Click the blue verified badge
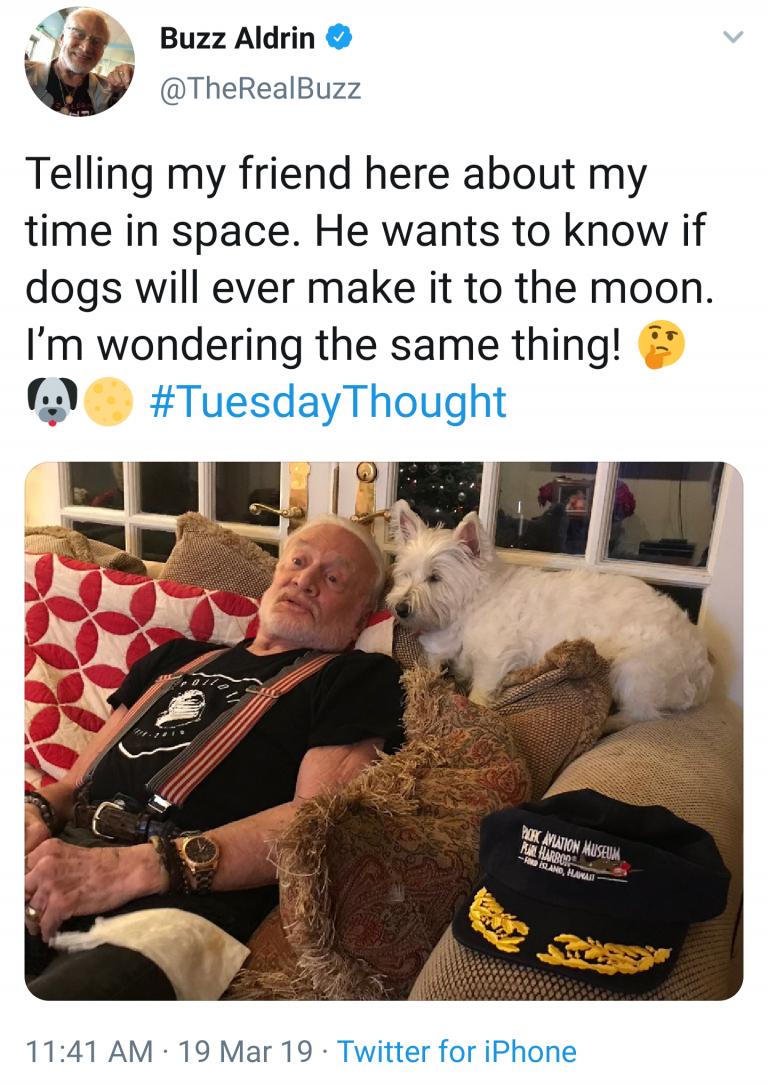The width and height of the screenshot is (768, 1085). [339, 37]
